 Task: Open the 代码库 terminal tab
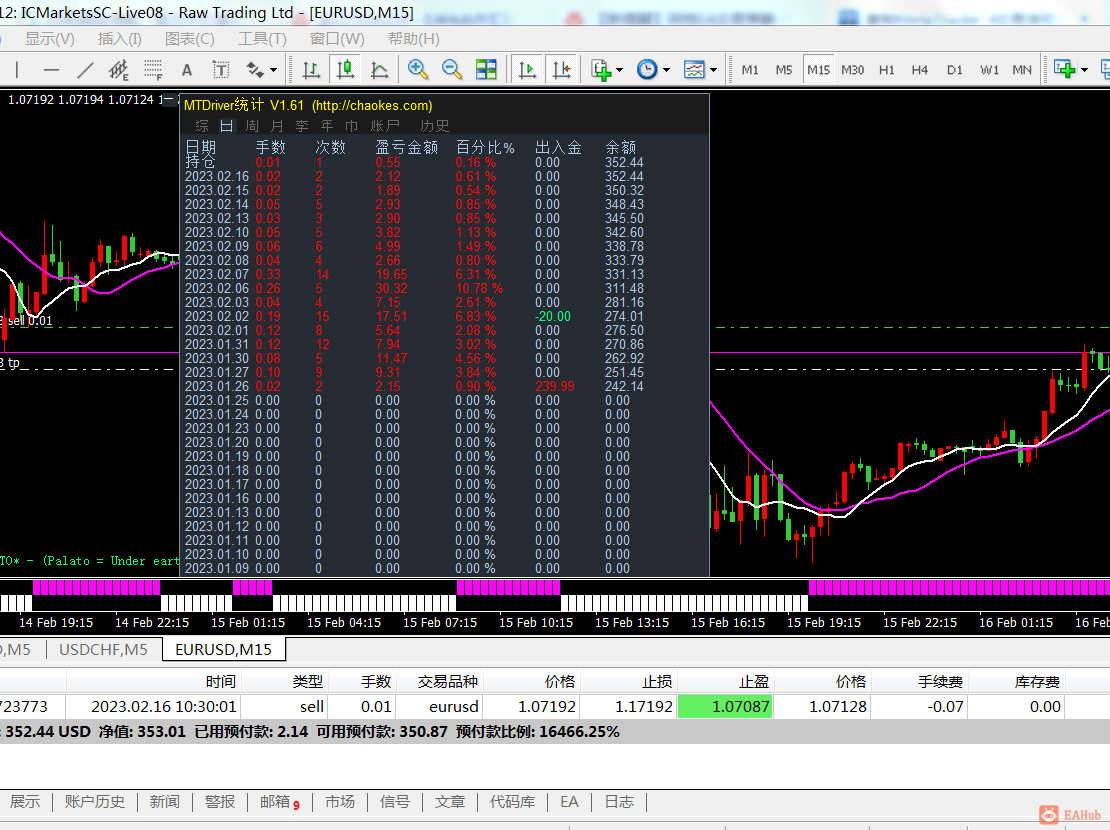(x=513, y=802)
